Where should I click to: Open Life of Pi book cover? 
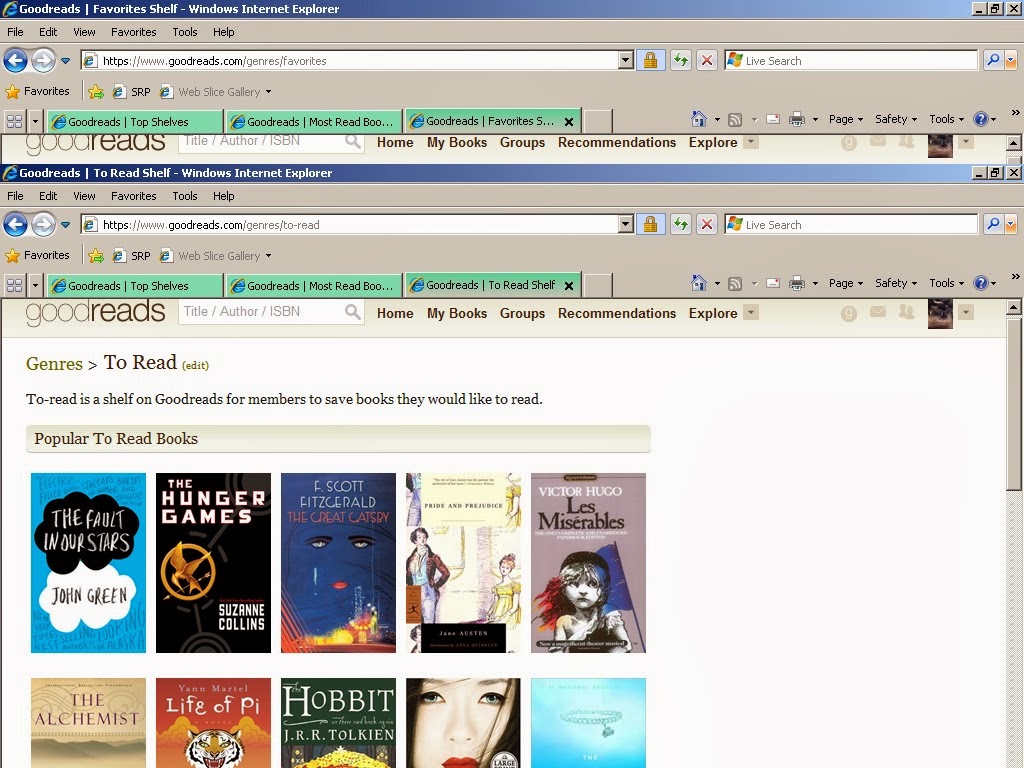click(214, 723)
